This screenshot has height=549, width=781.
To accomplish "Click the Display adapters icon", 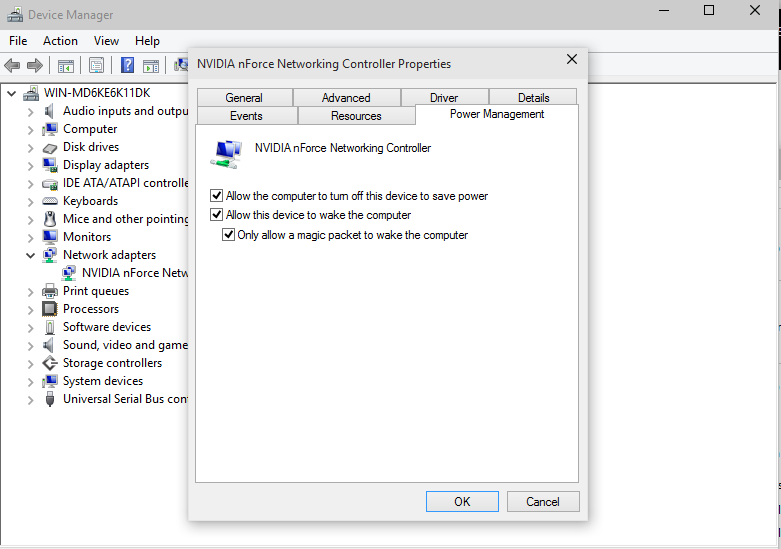I will (x=50, y=165).
